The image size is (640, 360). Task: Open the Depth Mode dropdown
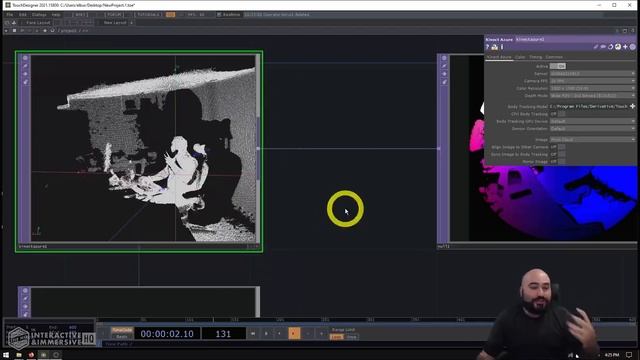[x=592, y=96]
